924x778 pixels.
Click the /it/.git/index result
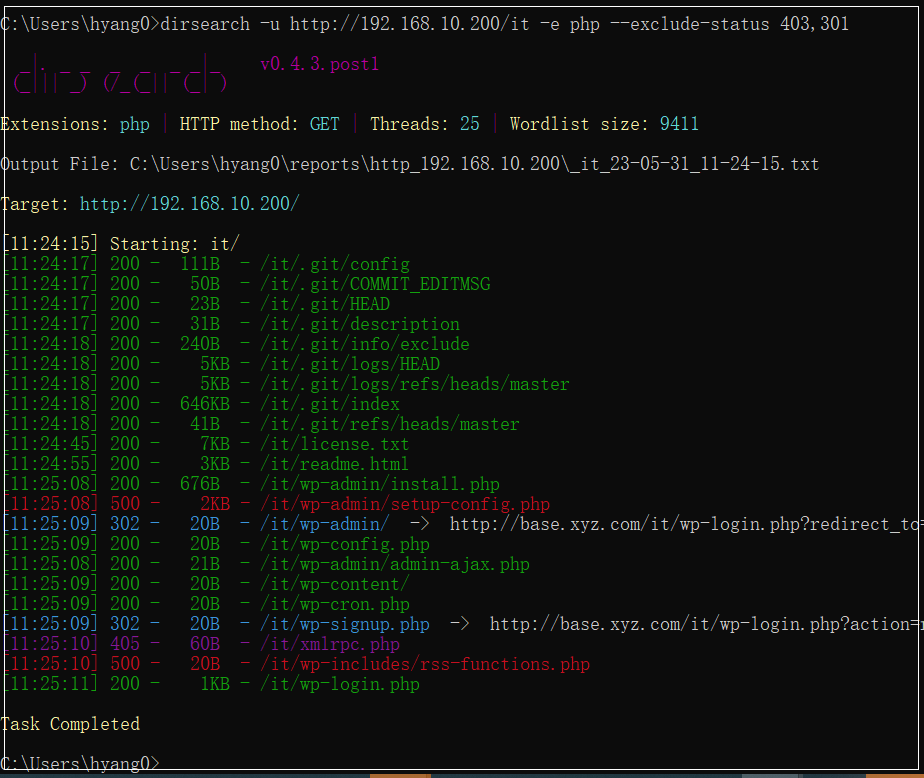(x=330, y=404)
